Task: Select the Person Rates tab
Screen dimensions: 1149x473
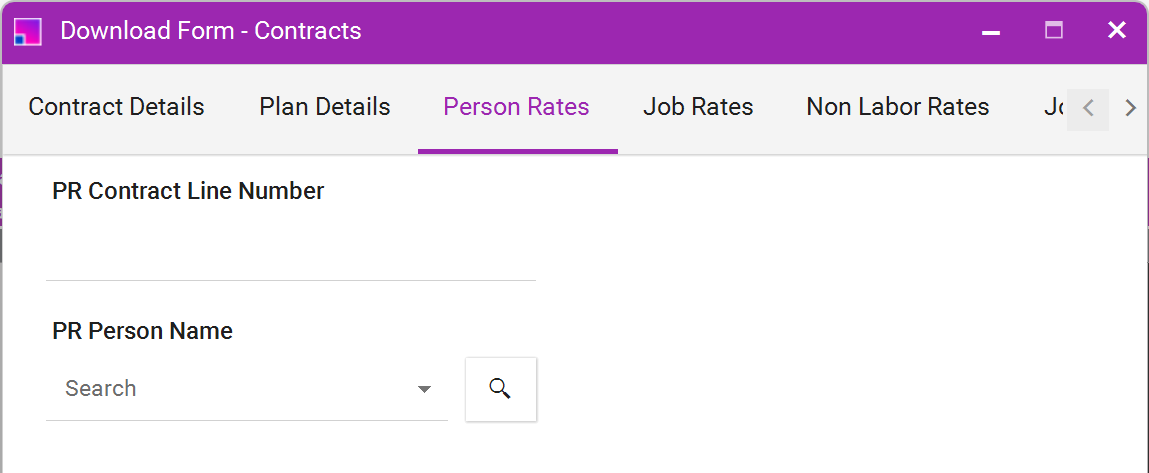Action: (517, 107)
